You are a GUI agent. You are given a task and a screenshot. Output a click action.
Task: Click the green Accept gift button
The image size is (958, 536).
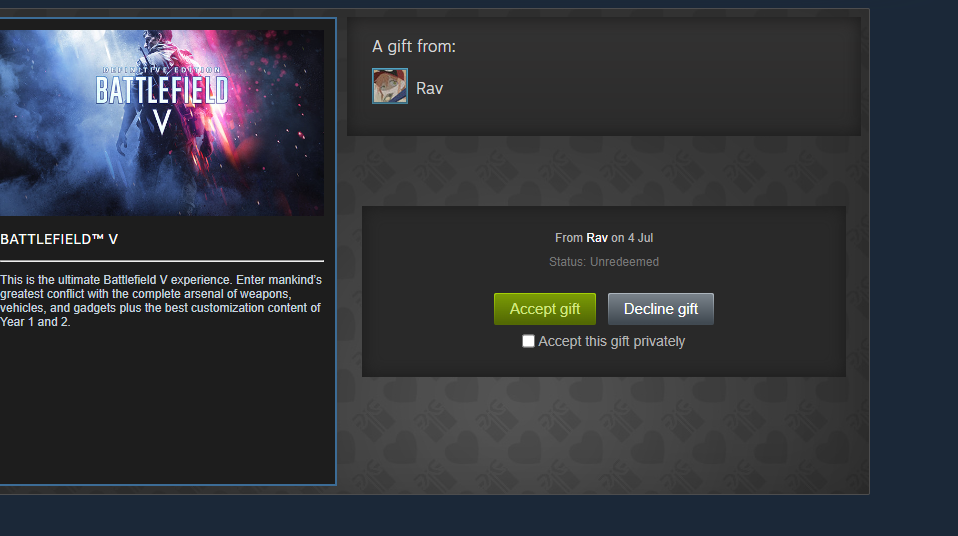click(545, 309)
